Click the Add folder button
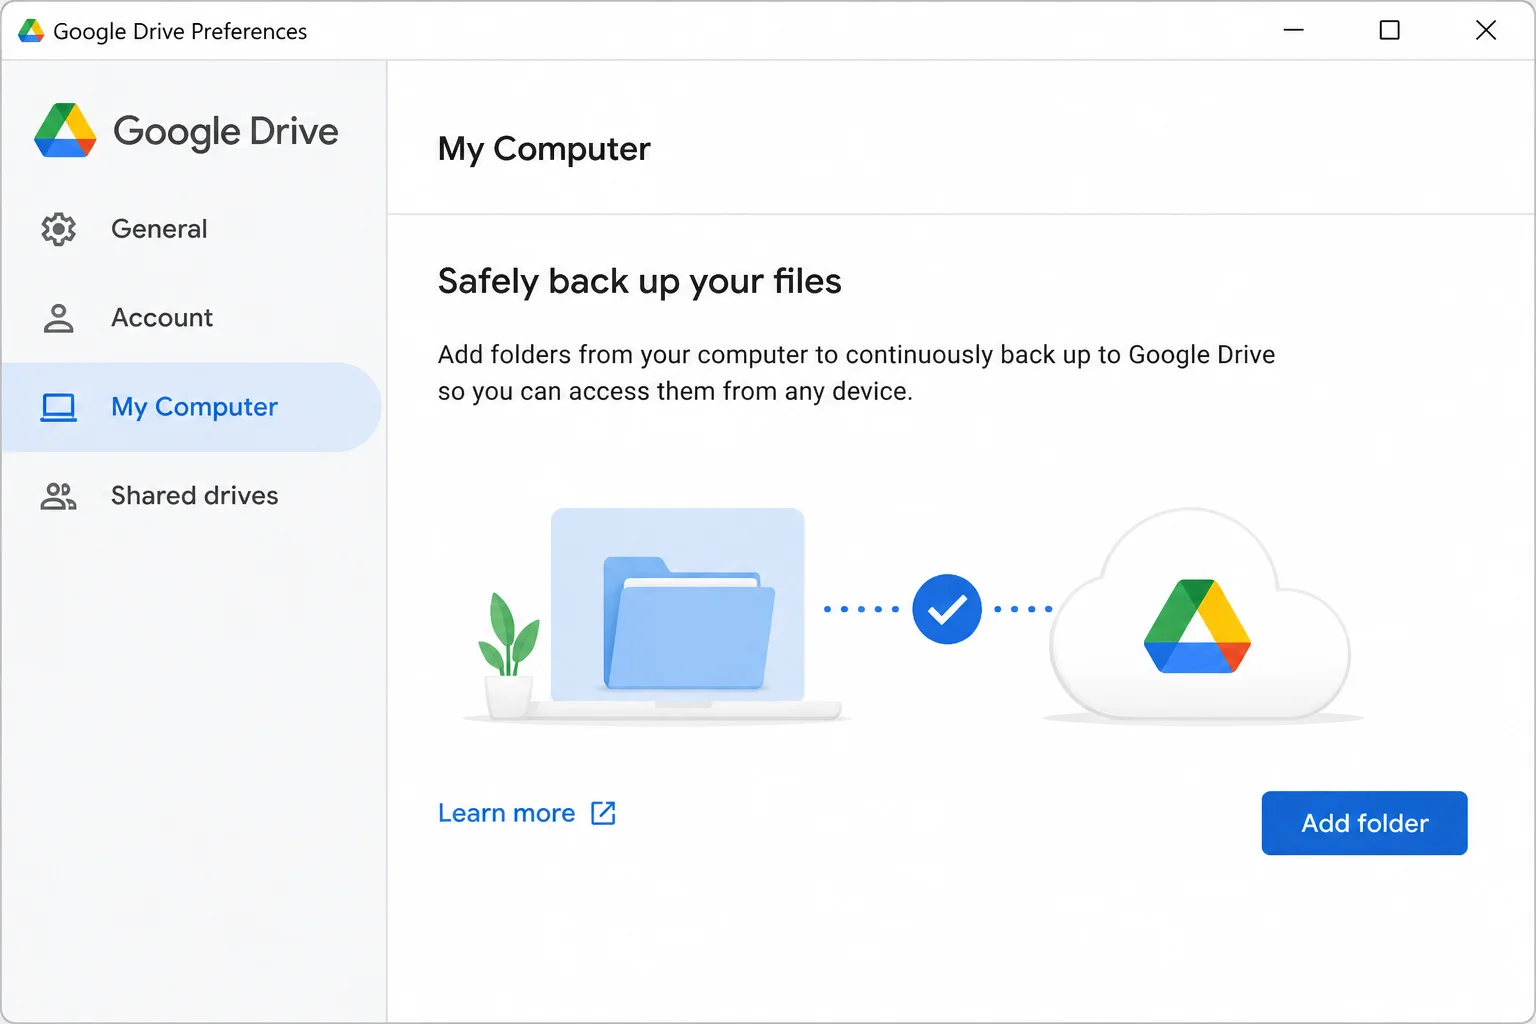 click(x=1364, y=823)
